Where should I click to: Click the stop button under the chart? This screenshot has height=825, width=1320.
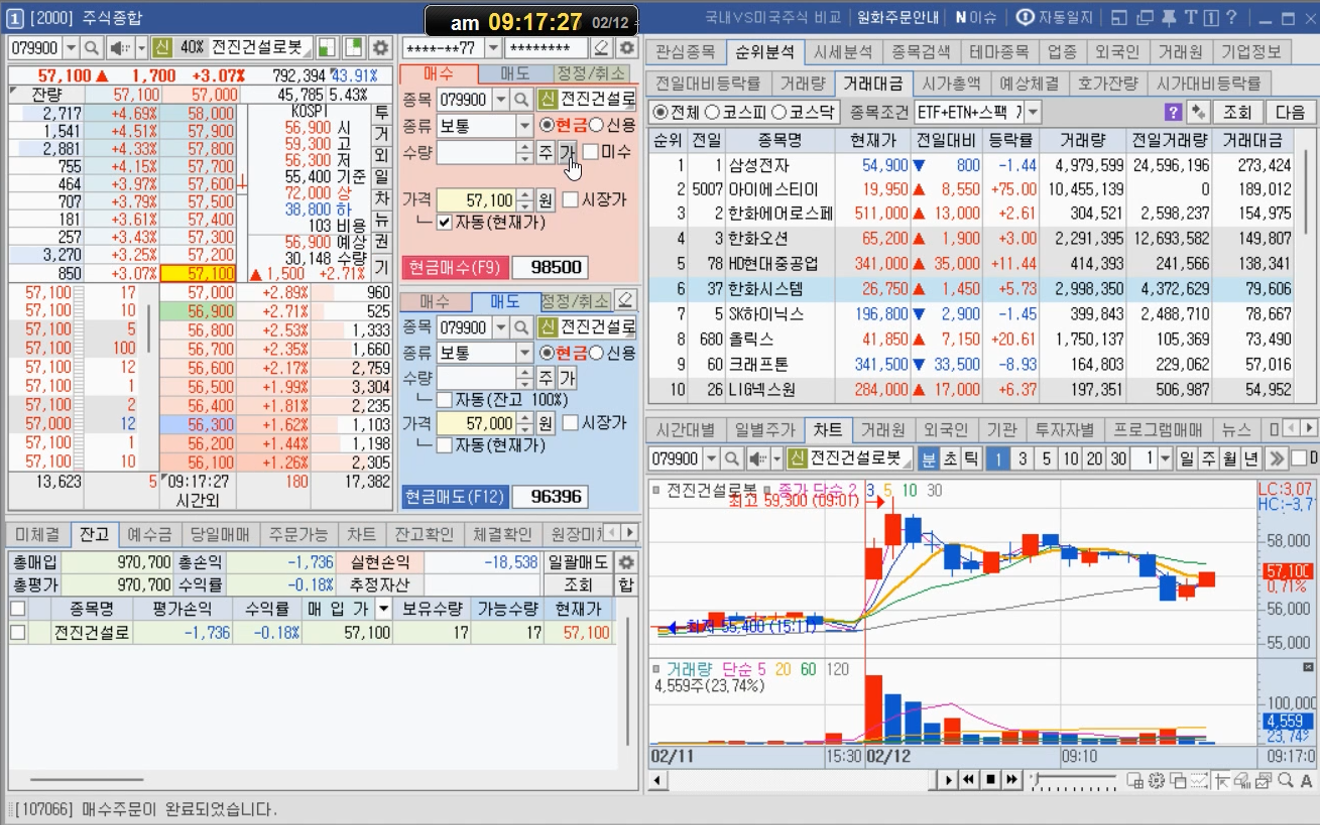point(990,779)
